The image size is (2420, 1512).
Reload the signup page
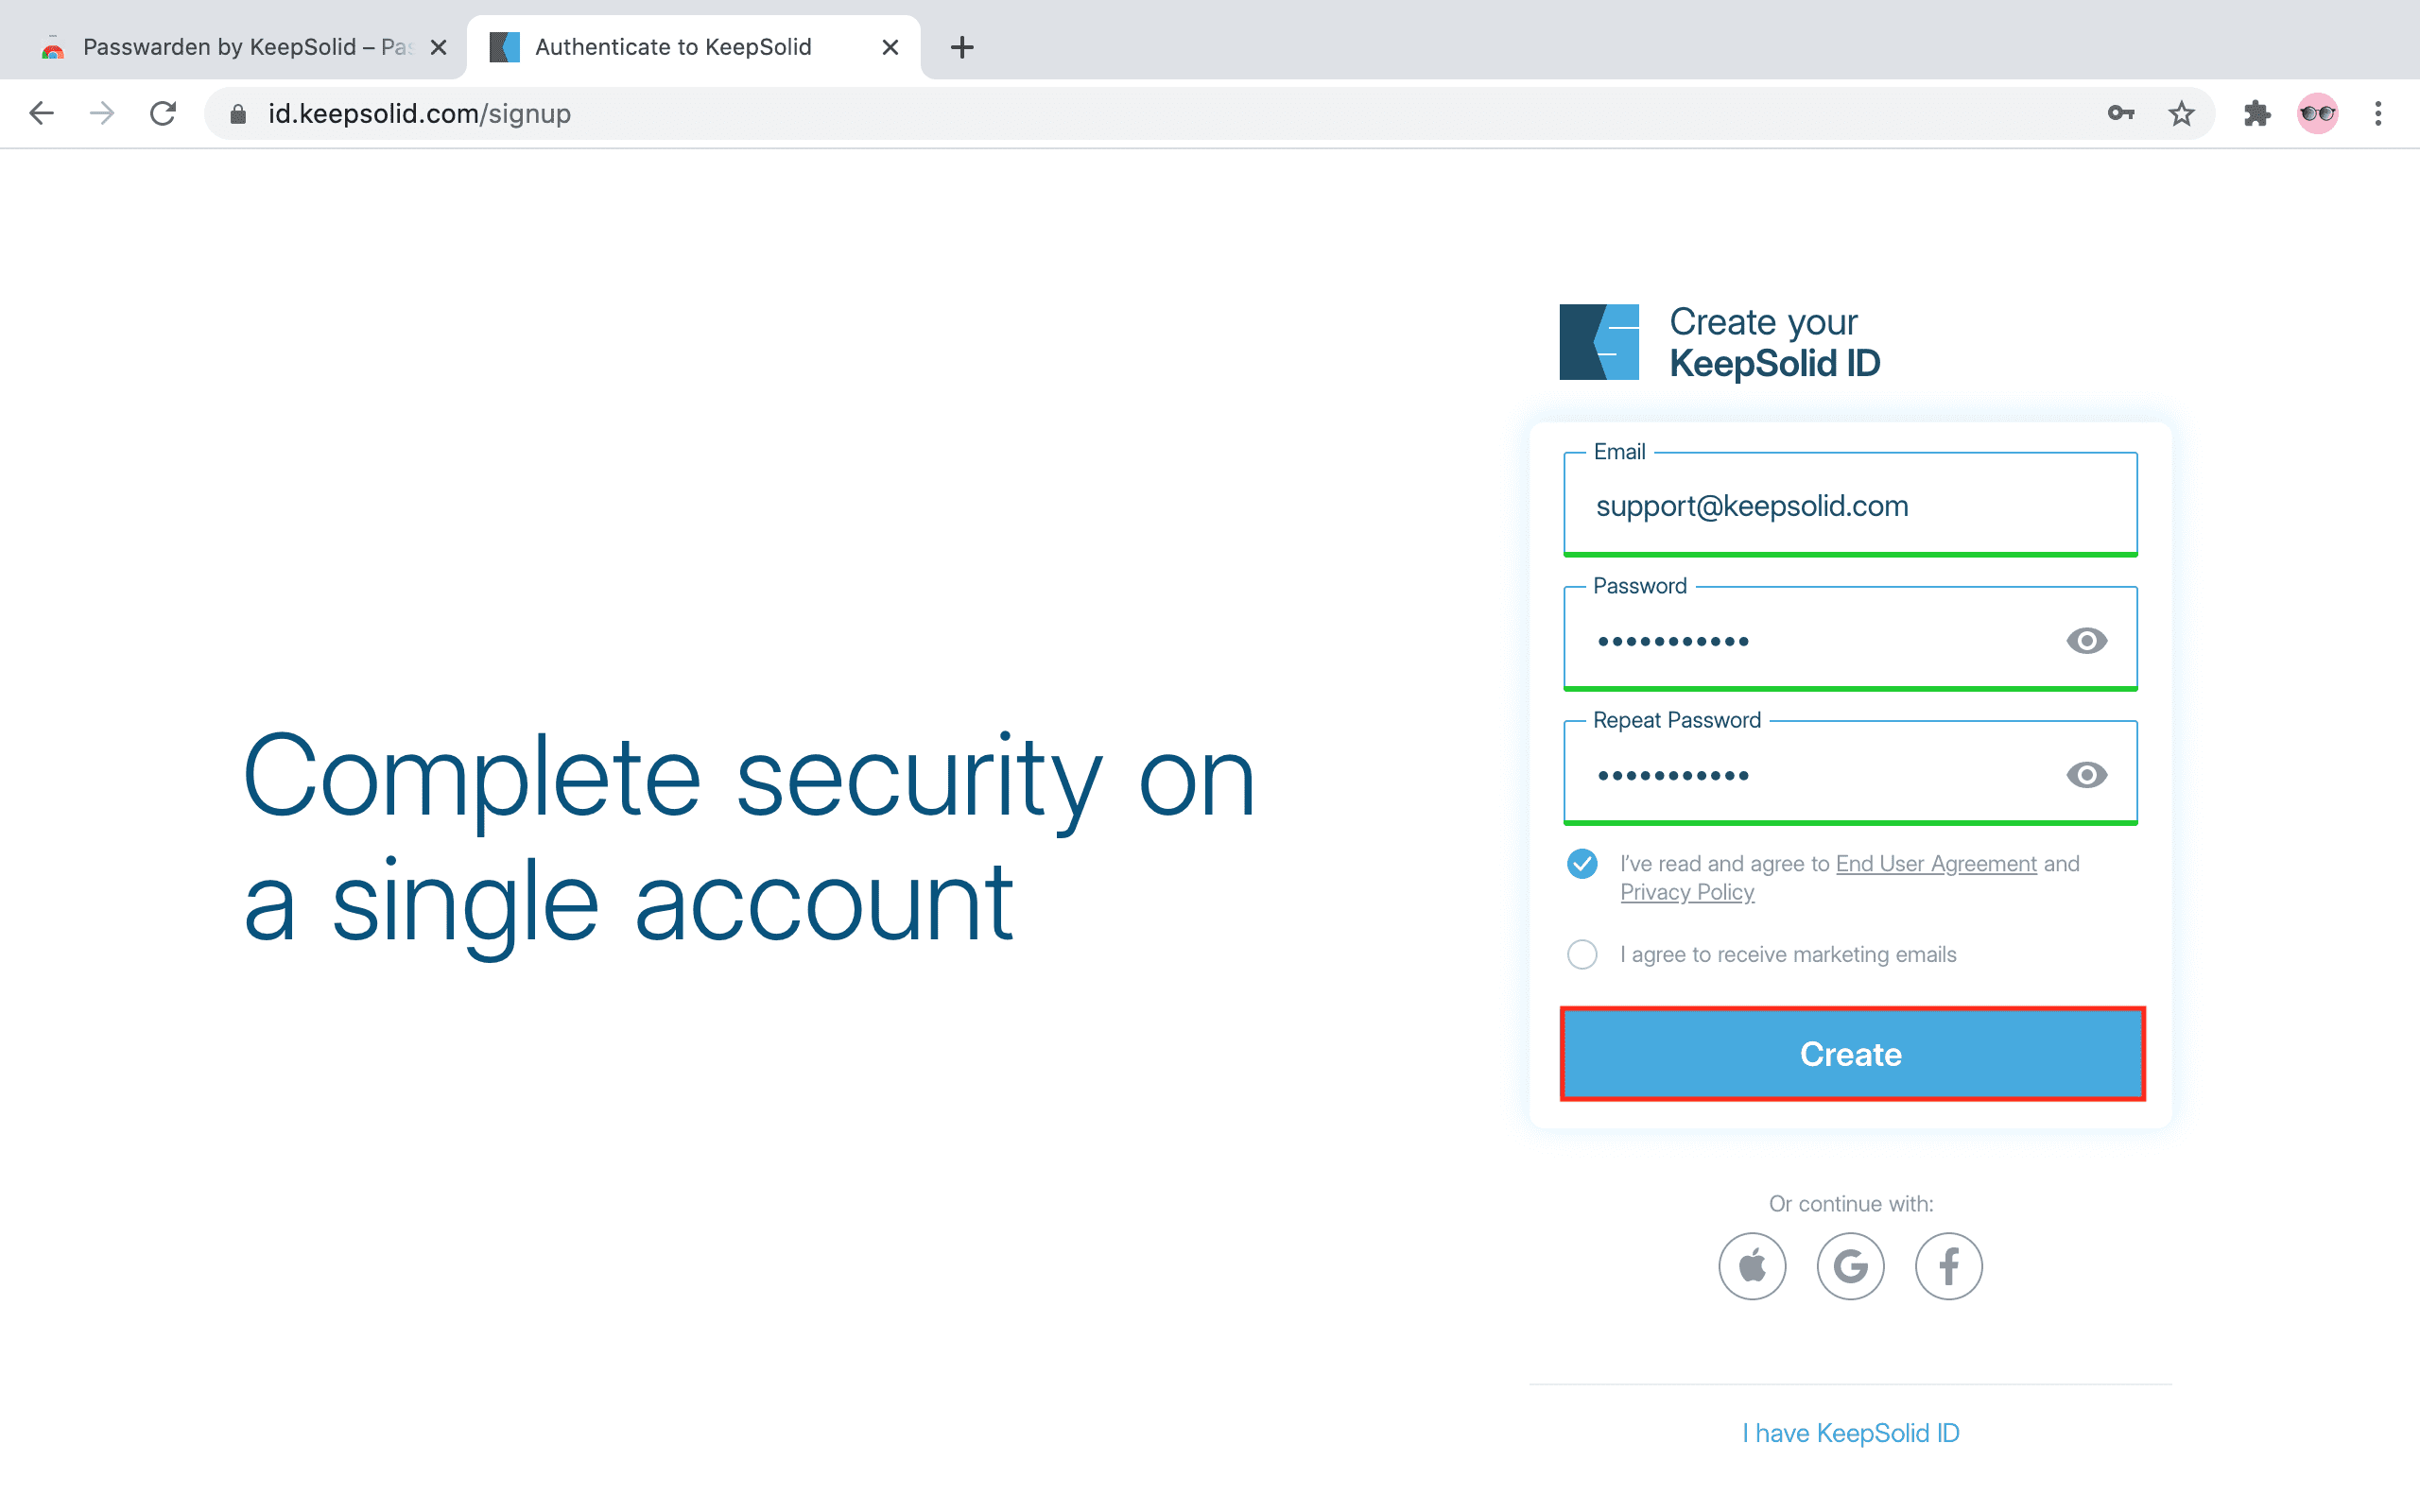pos(163,114)
